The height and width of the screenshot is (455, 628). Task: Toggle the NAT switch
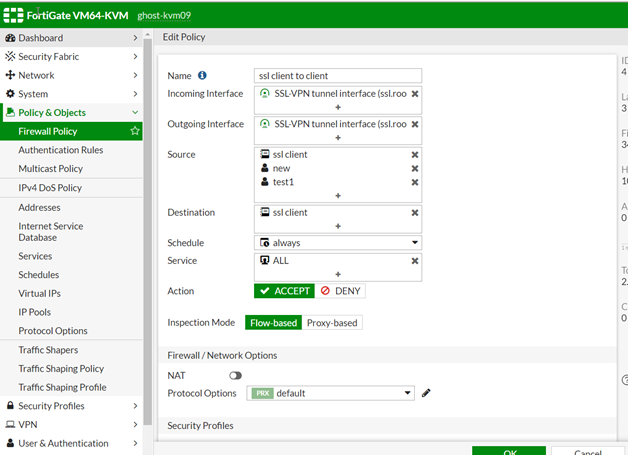(236, 375)
